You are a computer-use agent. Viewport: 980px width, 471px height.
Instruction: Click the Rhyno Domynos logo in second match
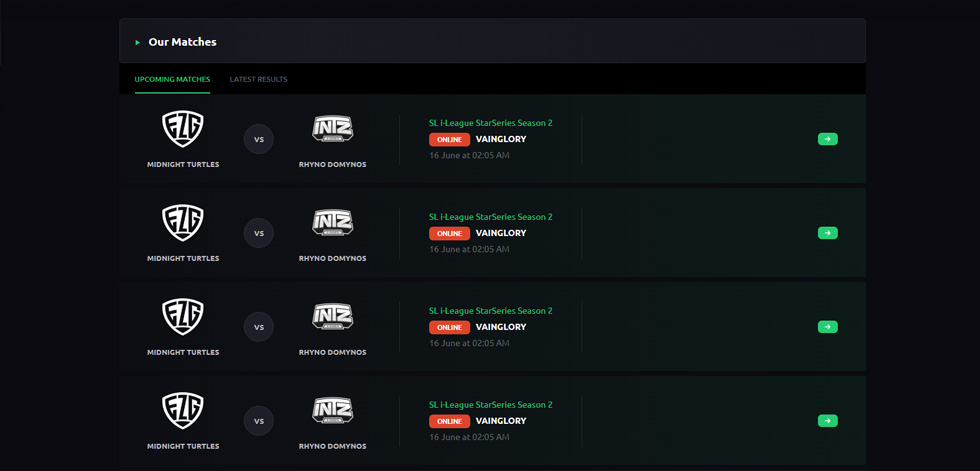[332, 223]
